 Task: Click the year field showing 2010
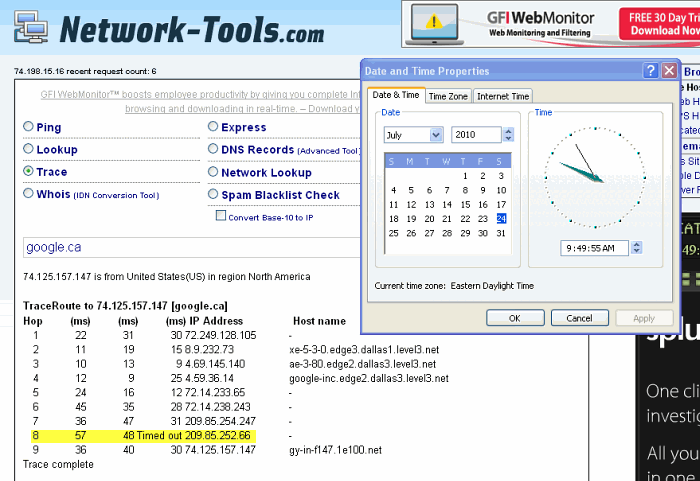476,134
